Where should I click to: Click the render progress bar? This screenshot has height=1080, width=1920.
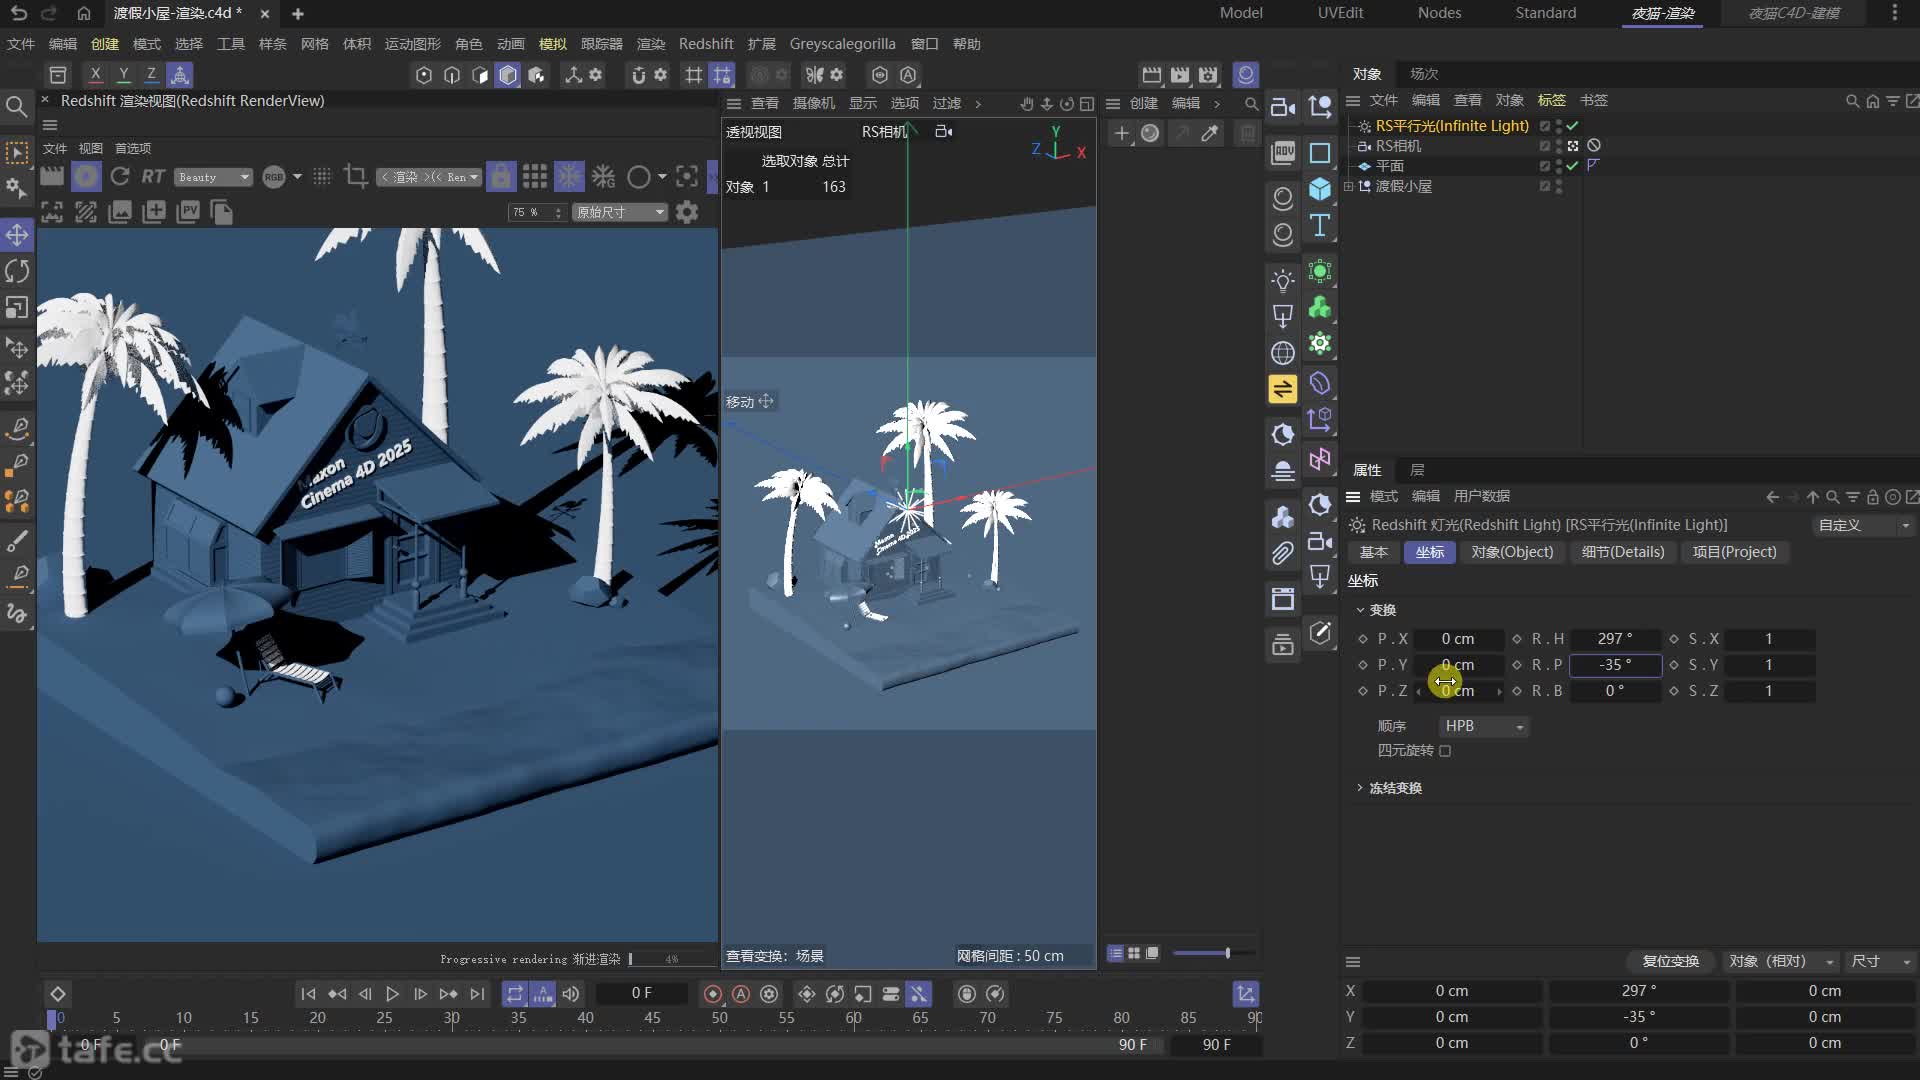click(671, 959)
